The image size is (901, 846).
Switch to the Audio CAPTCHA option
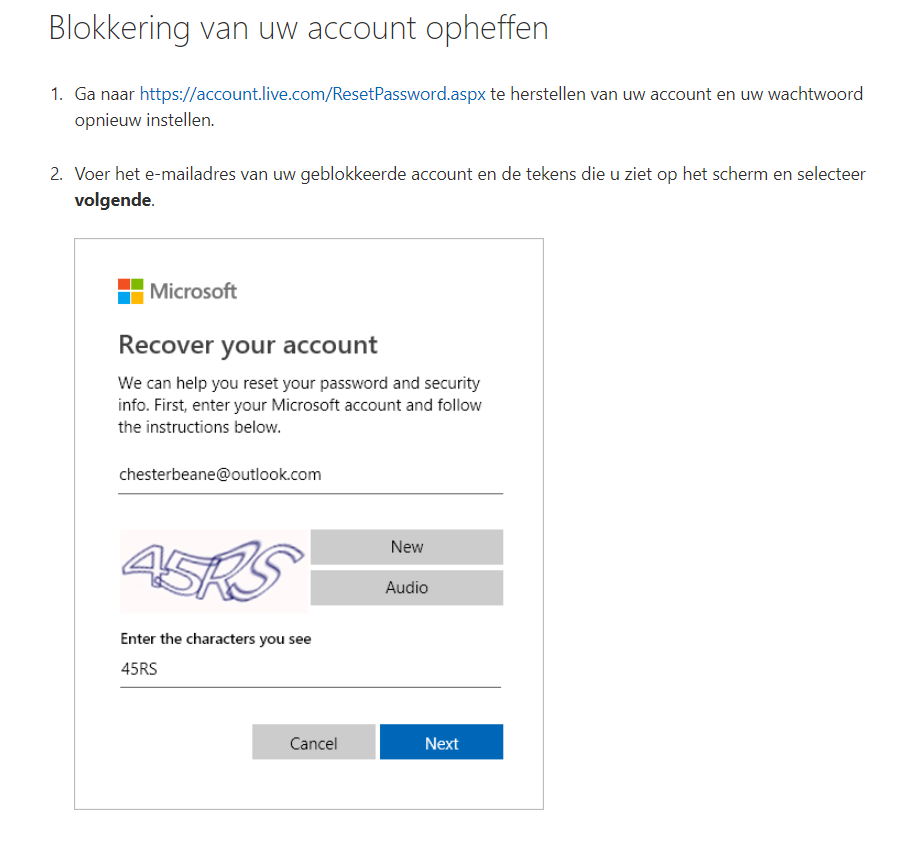[407, 587]
